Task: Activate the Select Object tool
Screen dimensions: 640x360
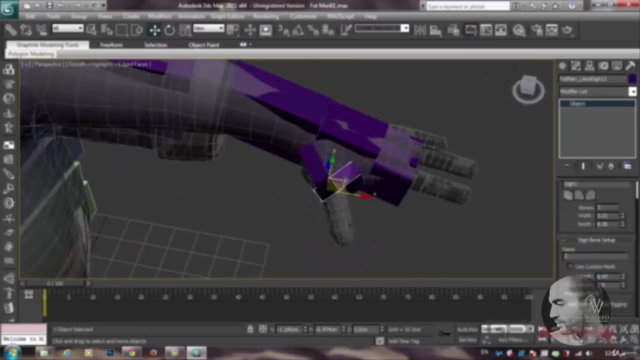Action: click(x=91, y=30)
